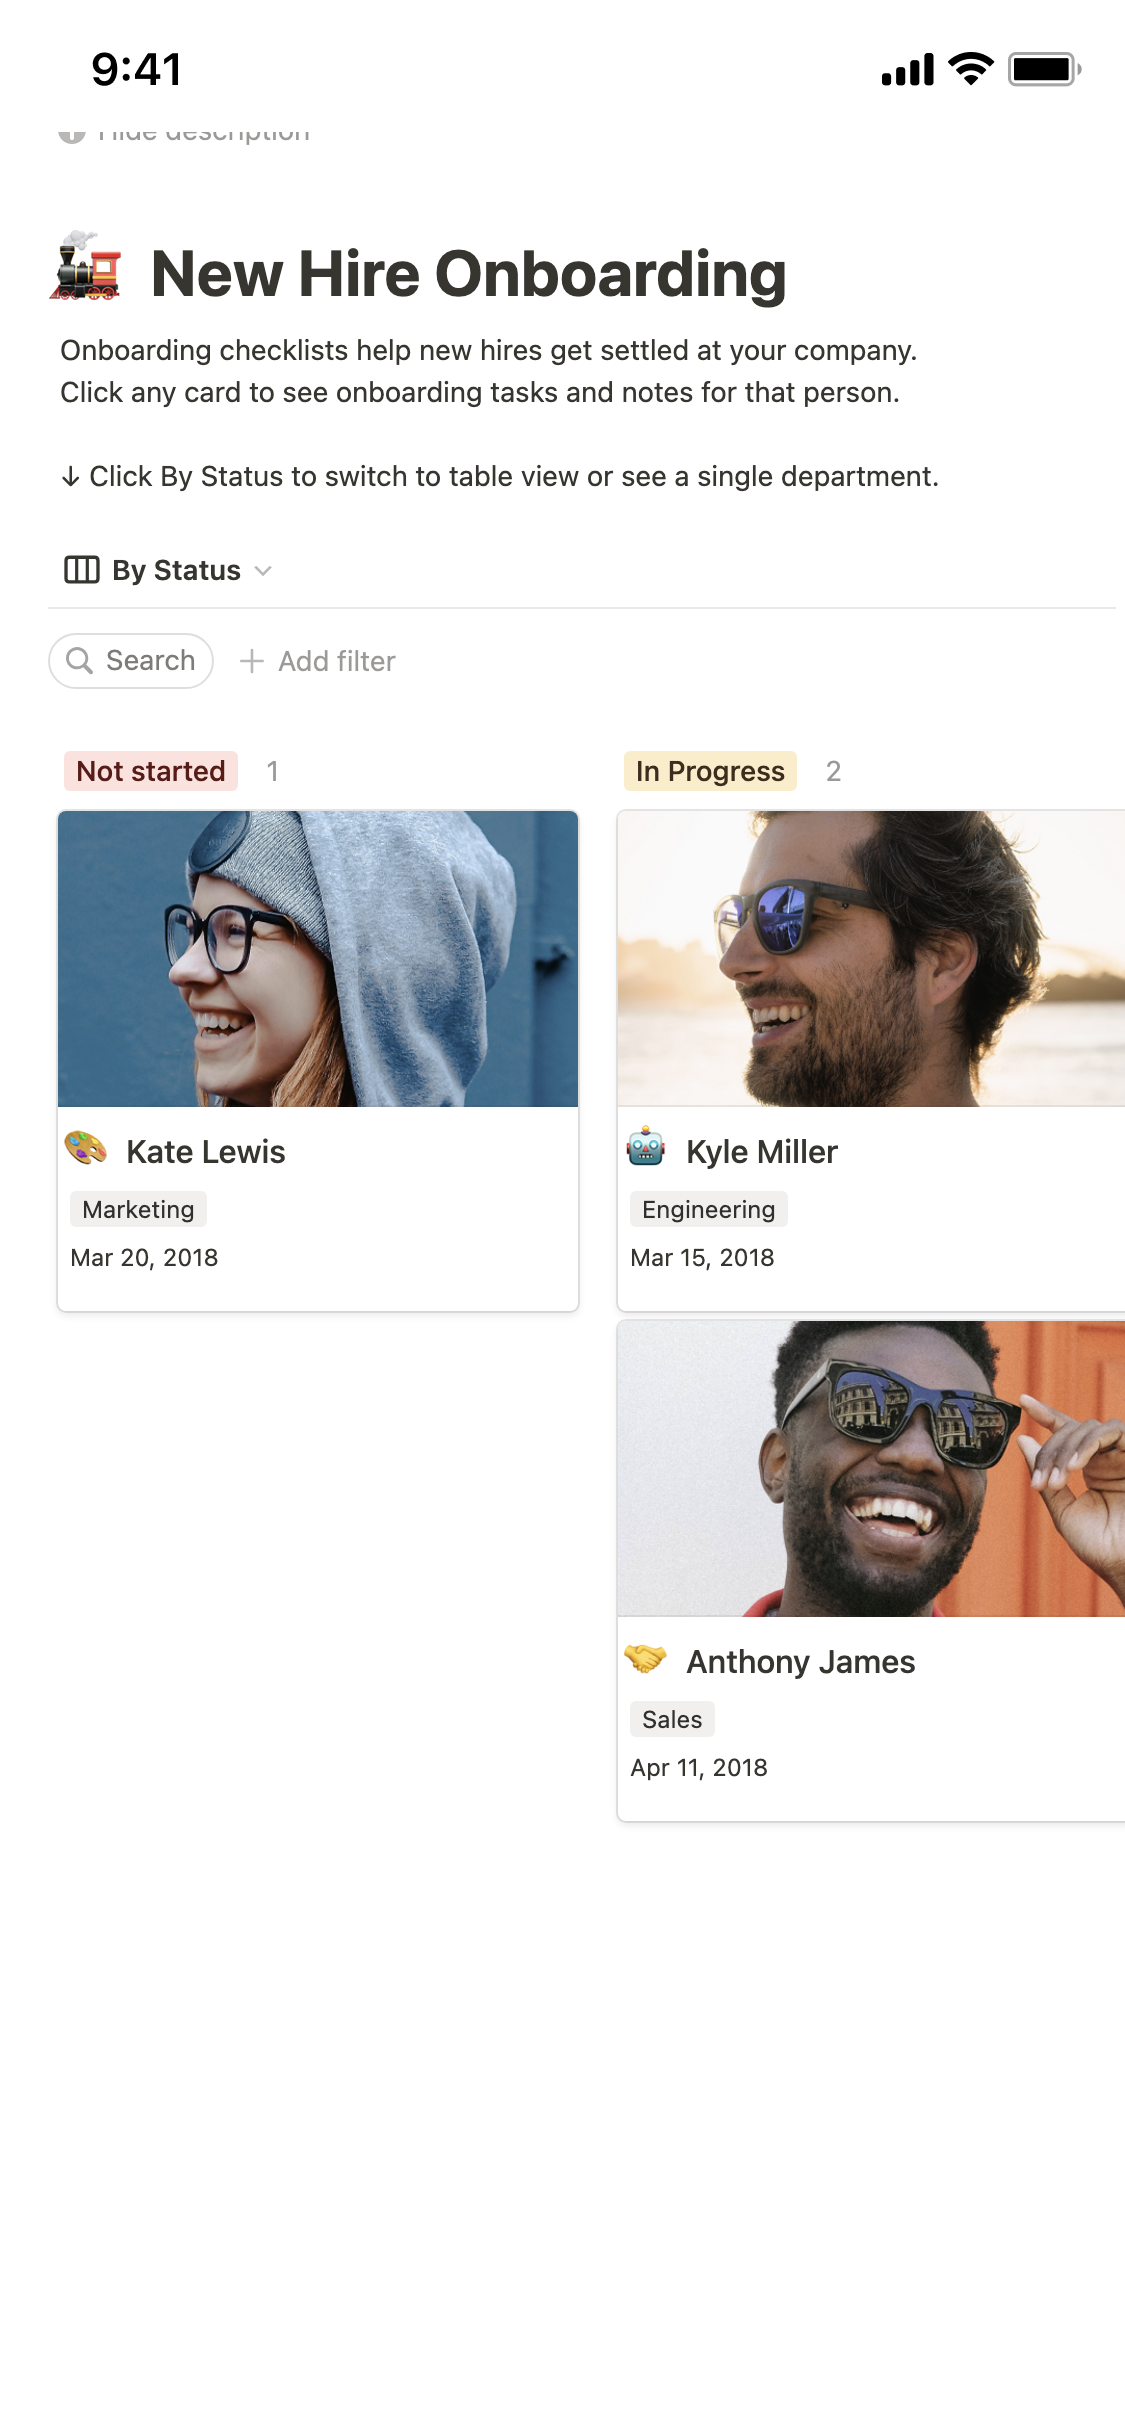
Task: Click the steam train page icon
Action: (x=85, y=267)
